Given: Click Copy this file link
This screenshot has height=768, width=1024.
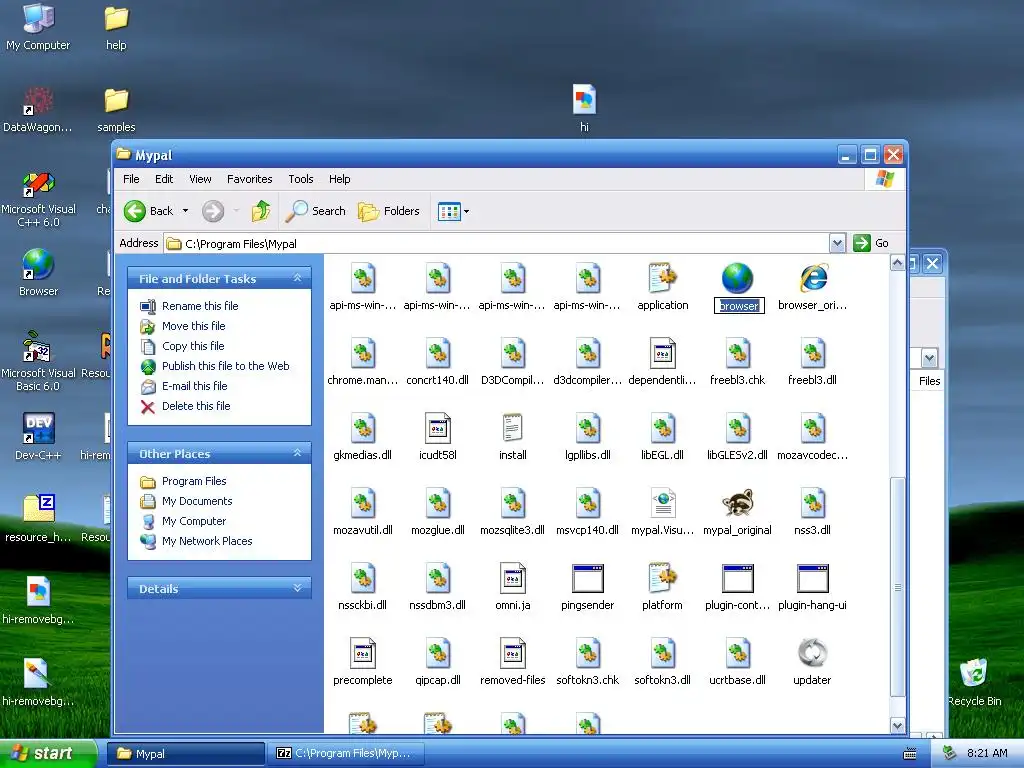Looking at the screenshot, I should (x=193, y=346).
